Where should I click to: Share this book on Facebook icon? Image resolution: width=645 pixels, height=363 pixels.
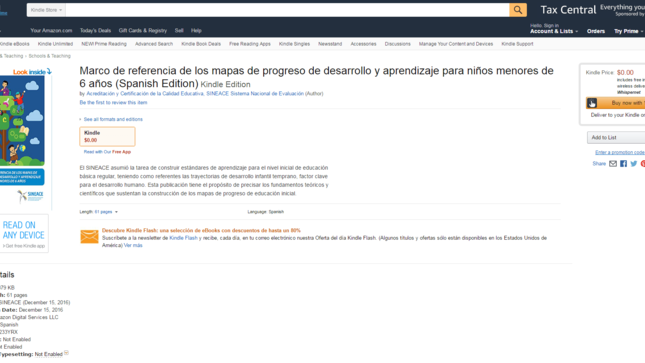point(624,164)
